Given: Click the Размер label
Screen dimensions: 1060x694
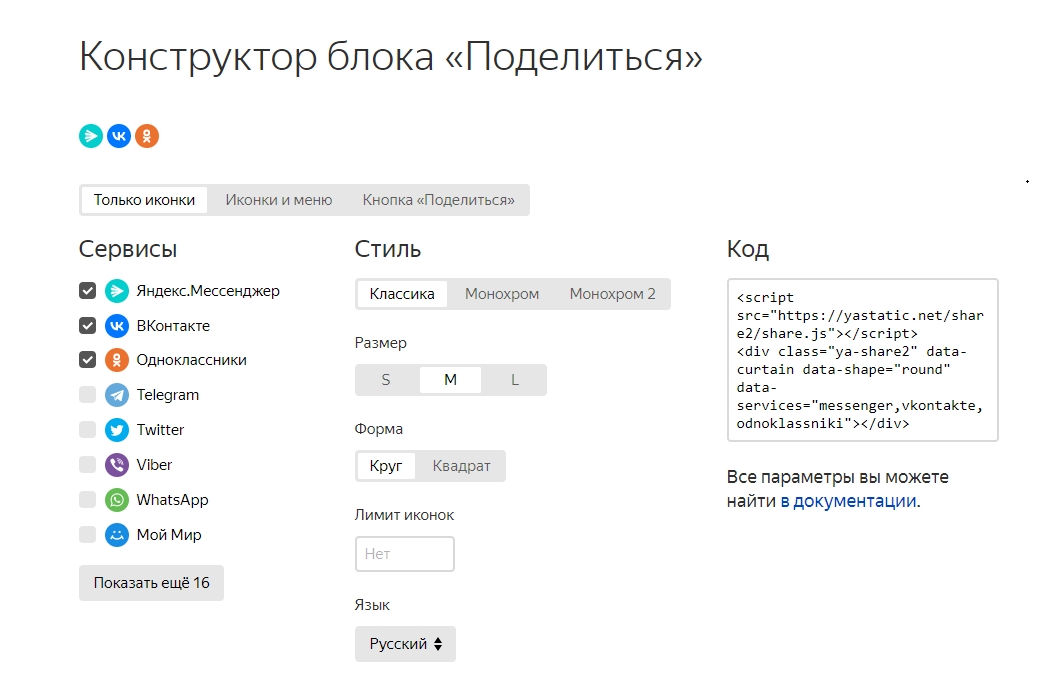Looking at the screenshot, I should (x=381, y=343).
